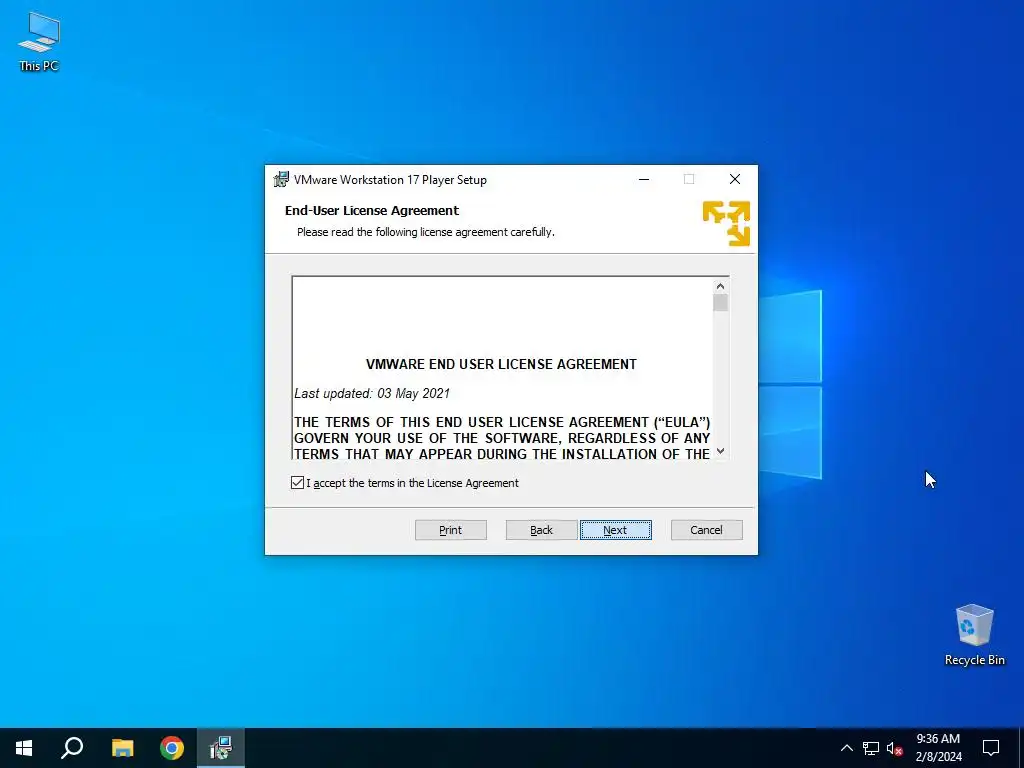Click the Show desktop strip on taskbar

[1021, 748]
